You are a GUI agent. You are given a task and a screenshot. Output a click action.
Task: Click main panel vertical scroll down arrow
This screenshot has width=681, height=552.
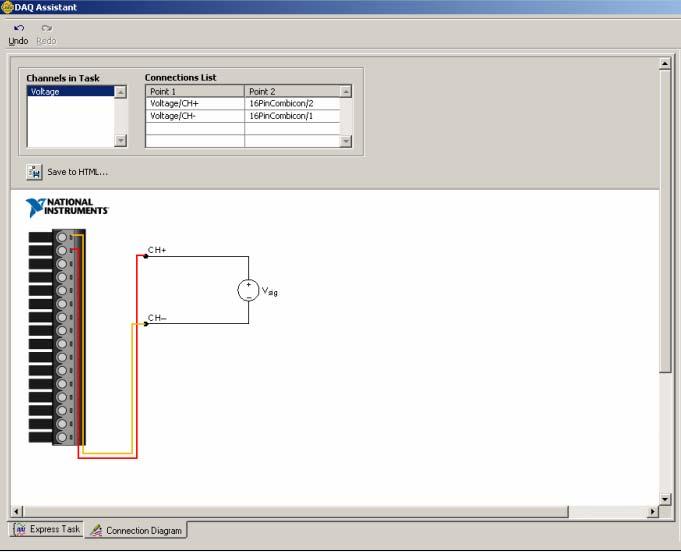[x=665, y=499]
